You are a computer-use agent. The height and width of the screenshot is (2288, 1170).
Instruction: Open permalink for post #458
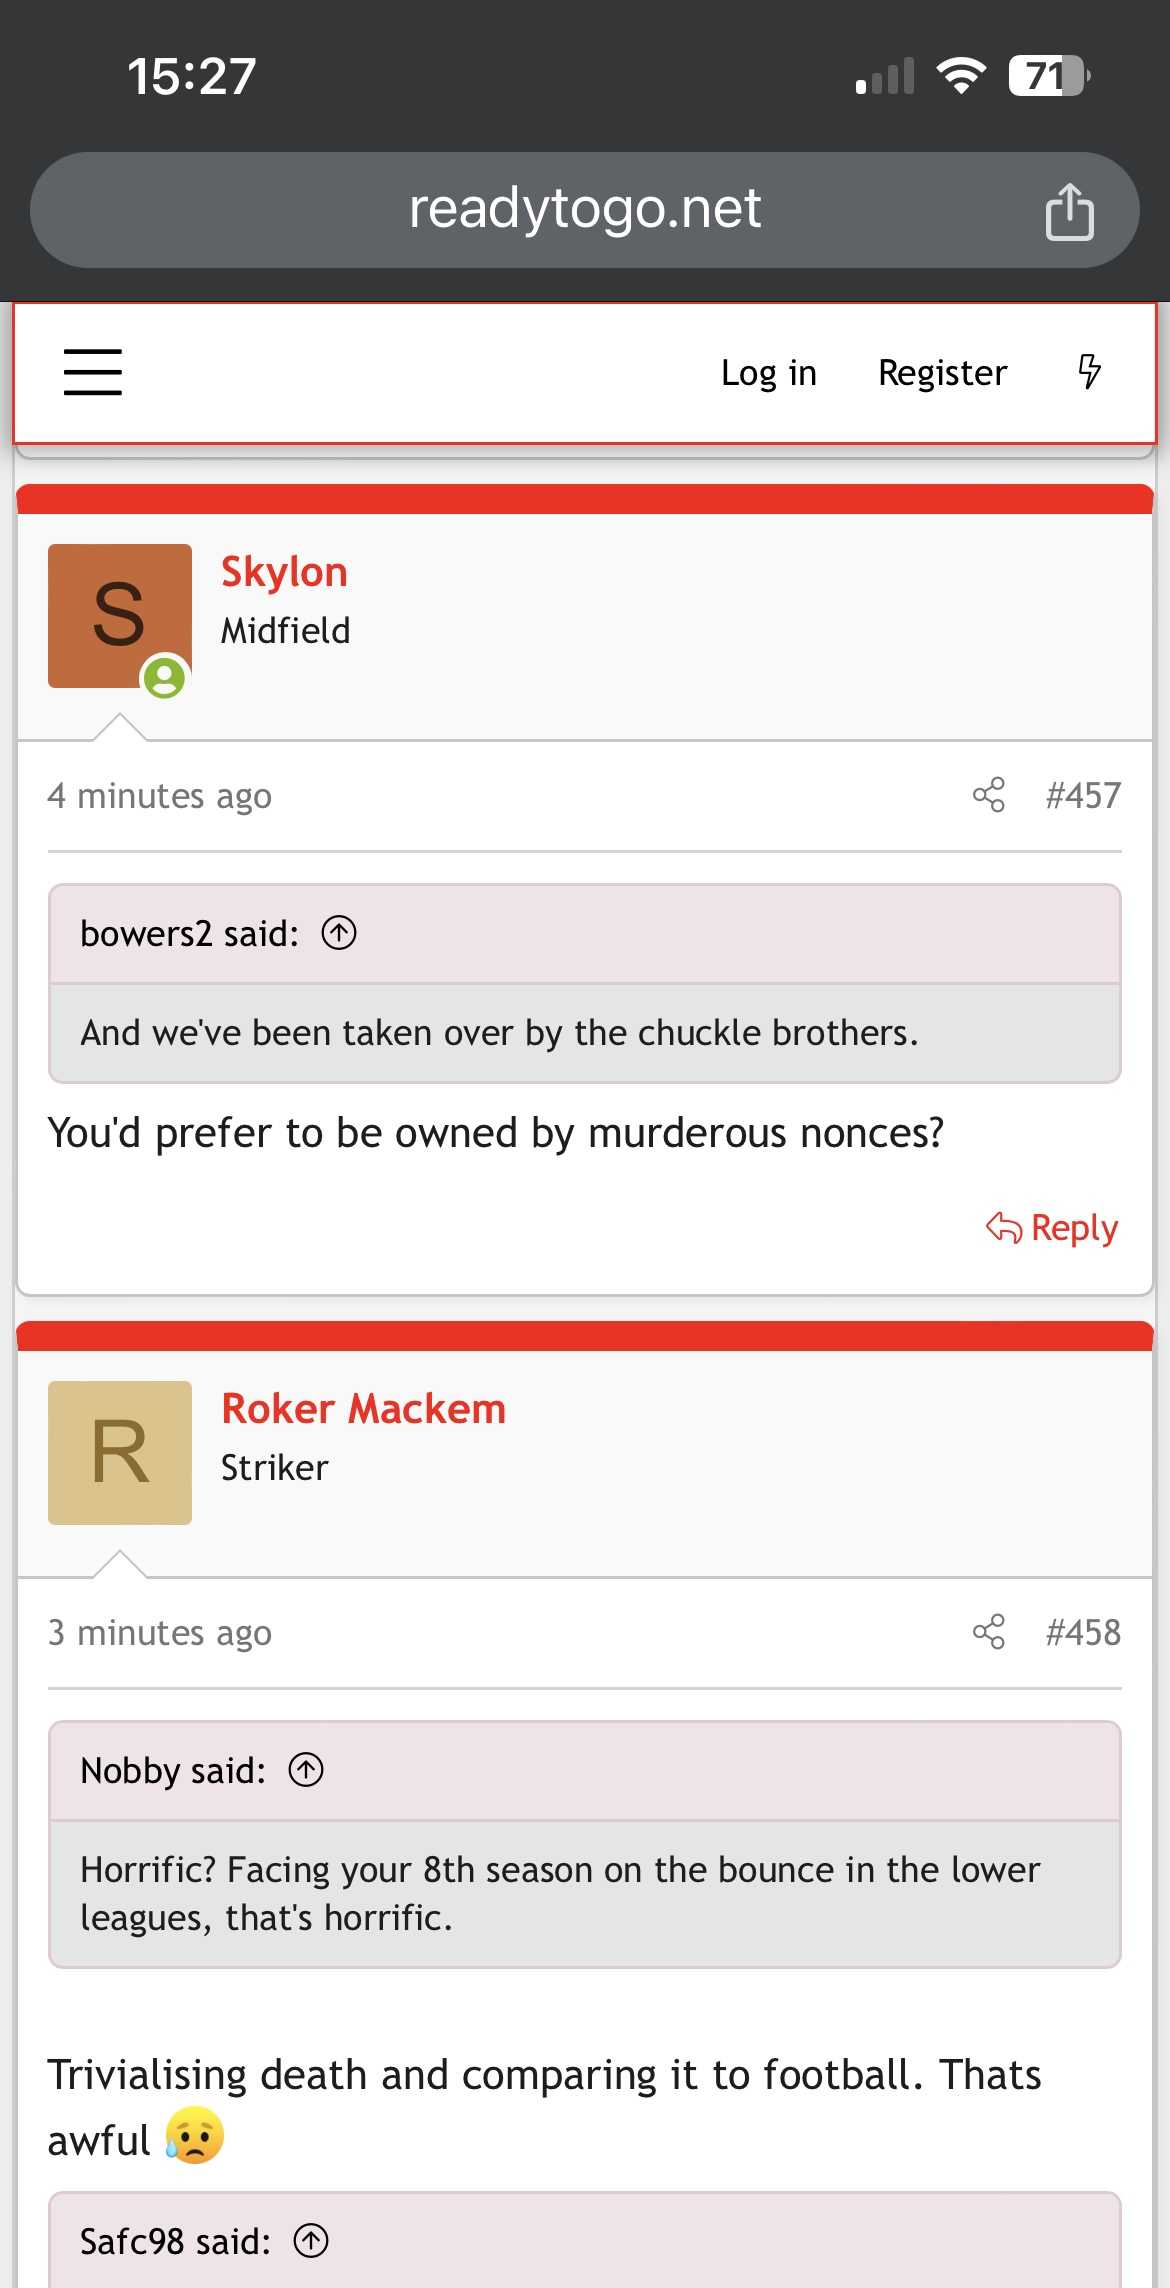[x=1083, y=1632]
